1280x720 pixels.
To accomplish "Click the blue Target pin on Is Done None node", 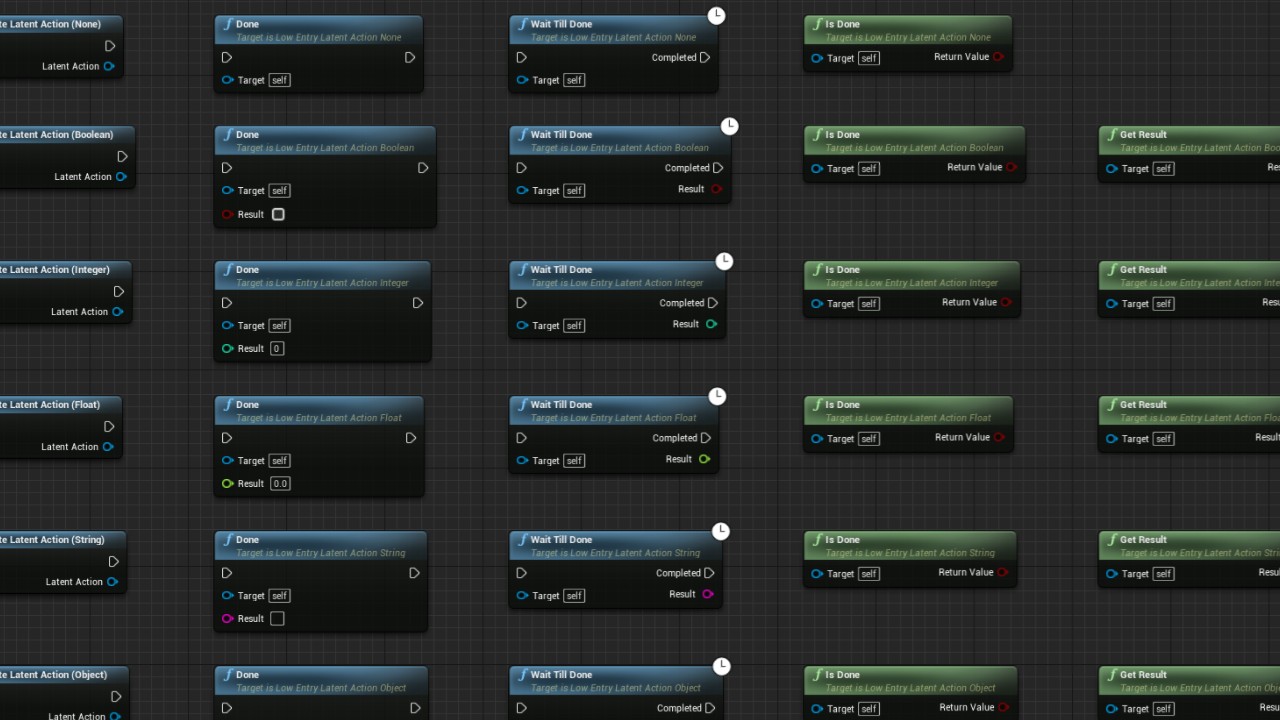I will (817, 58).
